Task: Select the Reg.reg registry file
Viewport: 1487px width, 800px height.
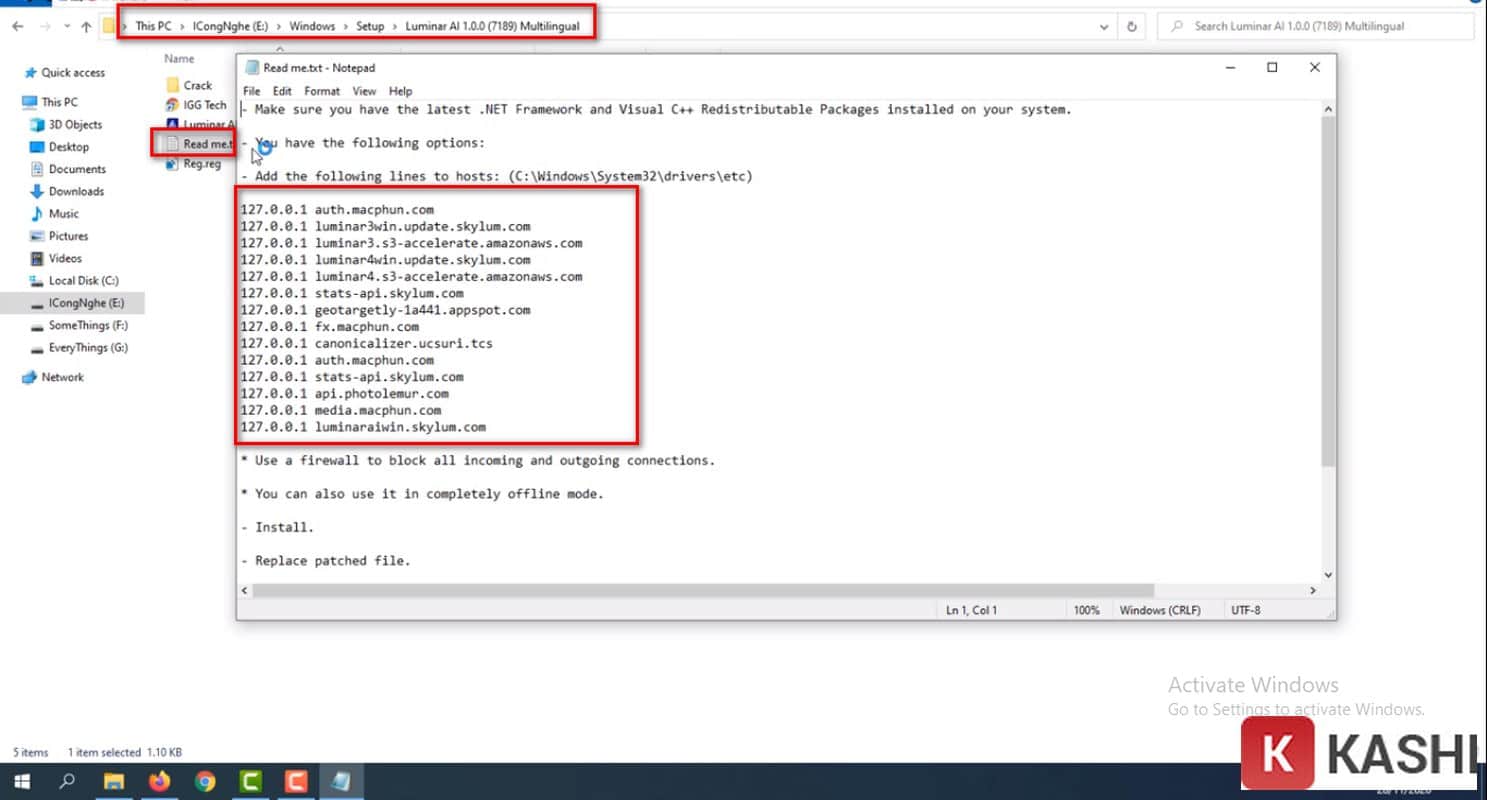Action: pyautogui.click(x=193, y=164)
